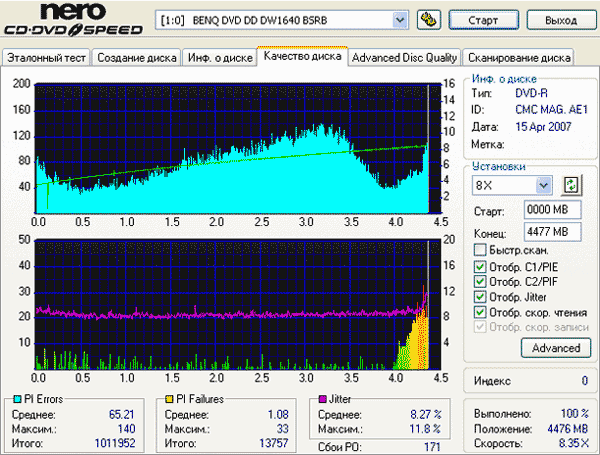
Task: Click the PI Failures total value 13757
Action: tap(274, 443)
